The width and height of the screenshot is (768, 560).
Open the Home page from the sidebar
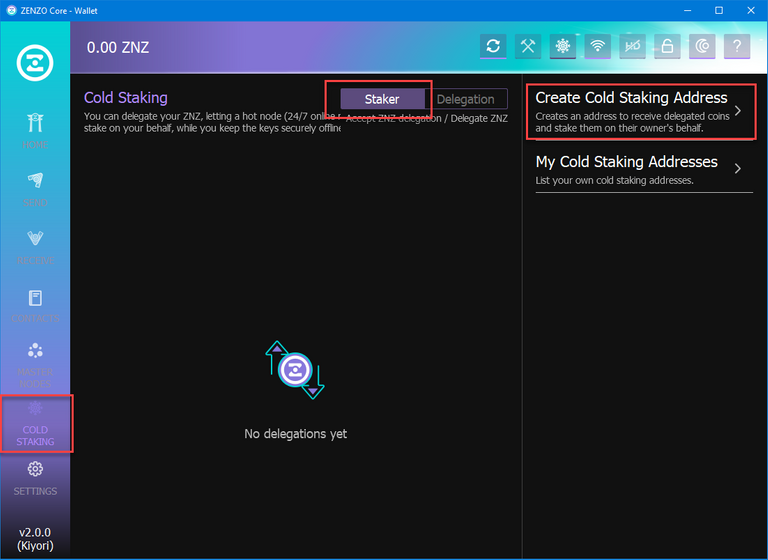pos(35,131)
